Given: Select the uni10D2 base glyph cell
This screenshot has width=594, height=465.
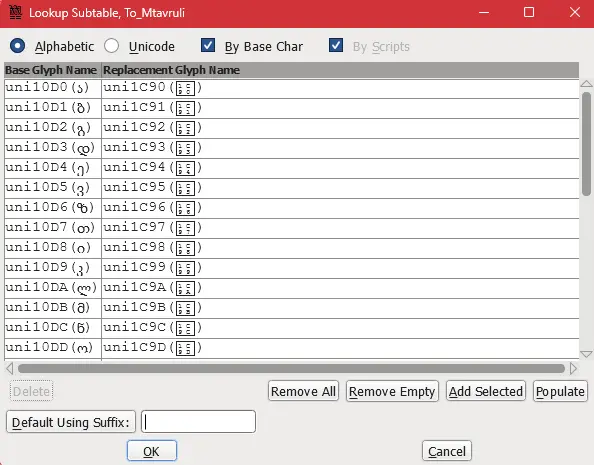Looking at the screenshot, I should click(x=53, y=128).
